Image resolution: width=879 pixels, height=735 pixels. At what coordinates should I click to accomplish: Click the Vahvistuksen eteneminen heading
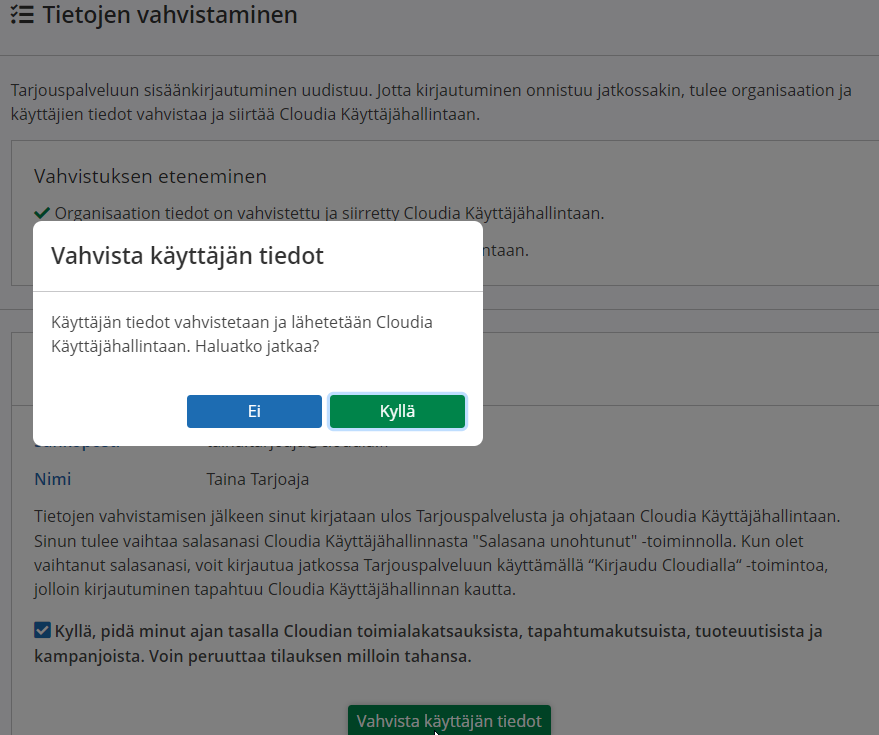150,176
